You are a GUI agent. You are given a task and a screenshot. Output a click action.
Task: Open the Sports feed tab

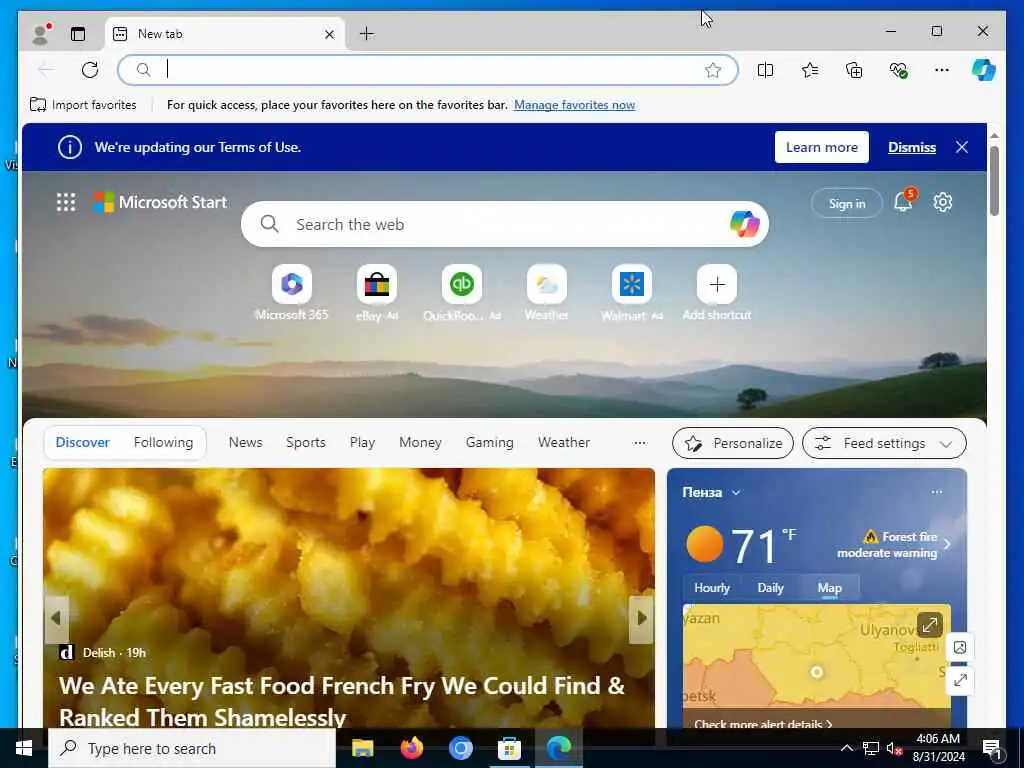click(x=306, y=442)
